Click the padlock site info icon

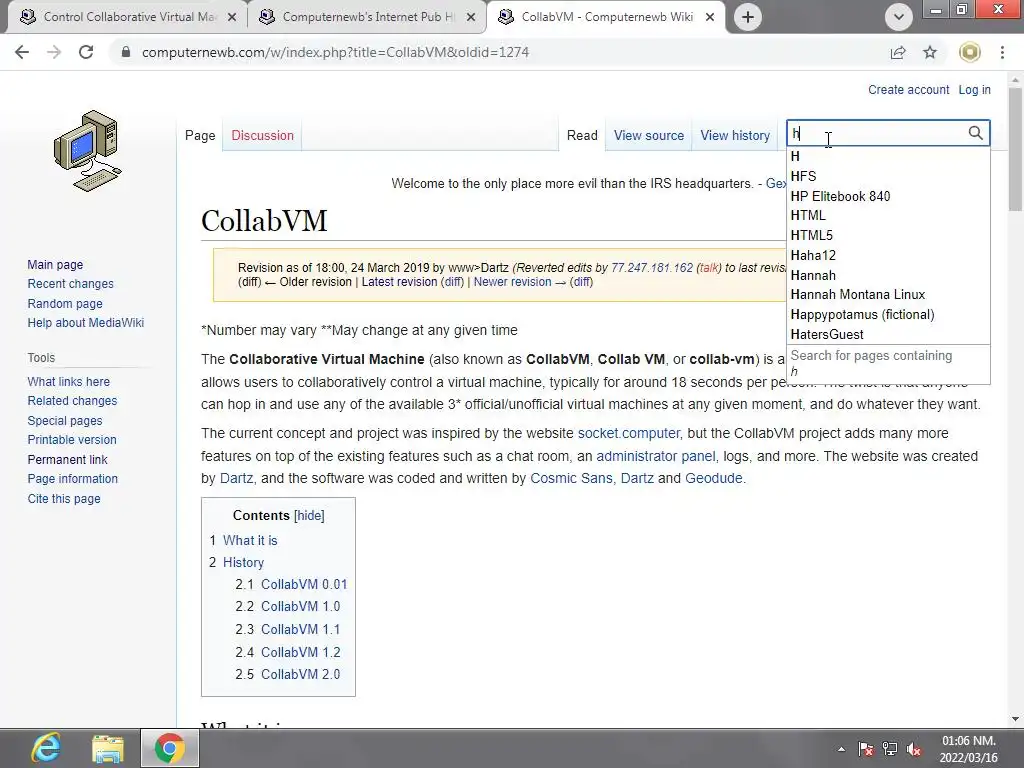click(x=126, y=52)
